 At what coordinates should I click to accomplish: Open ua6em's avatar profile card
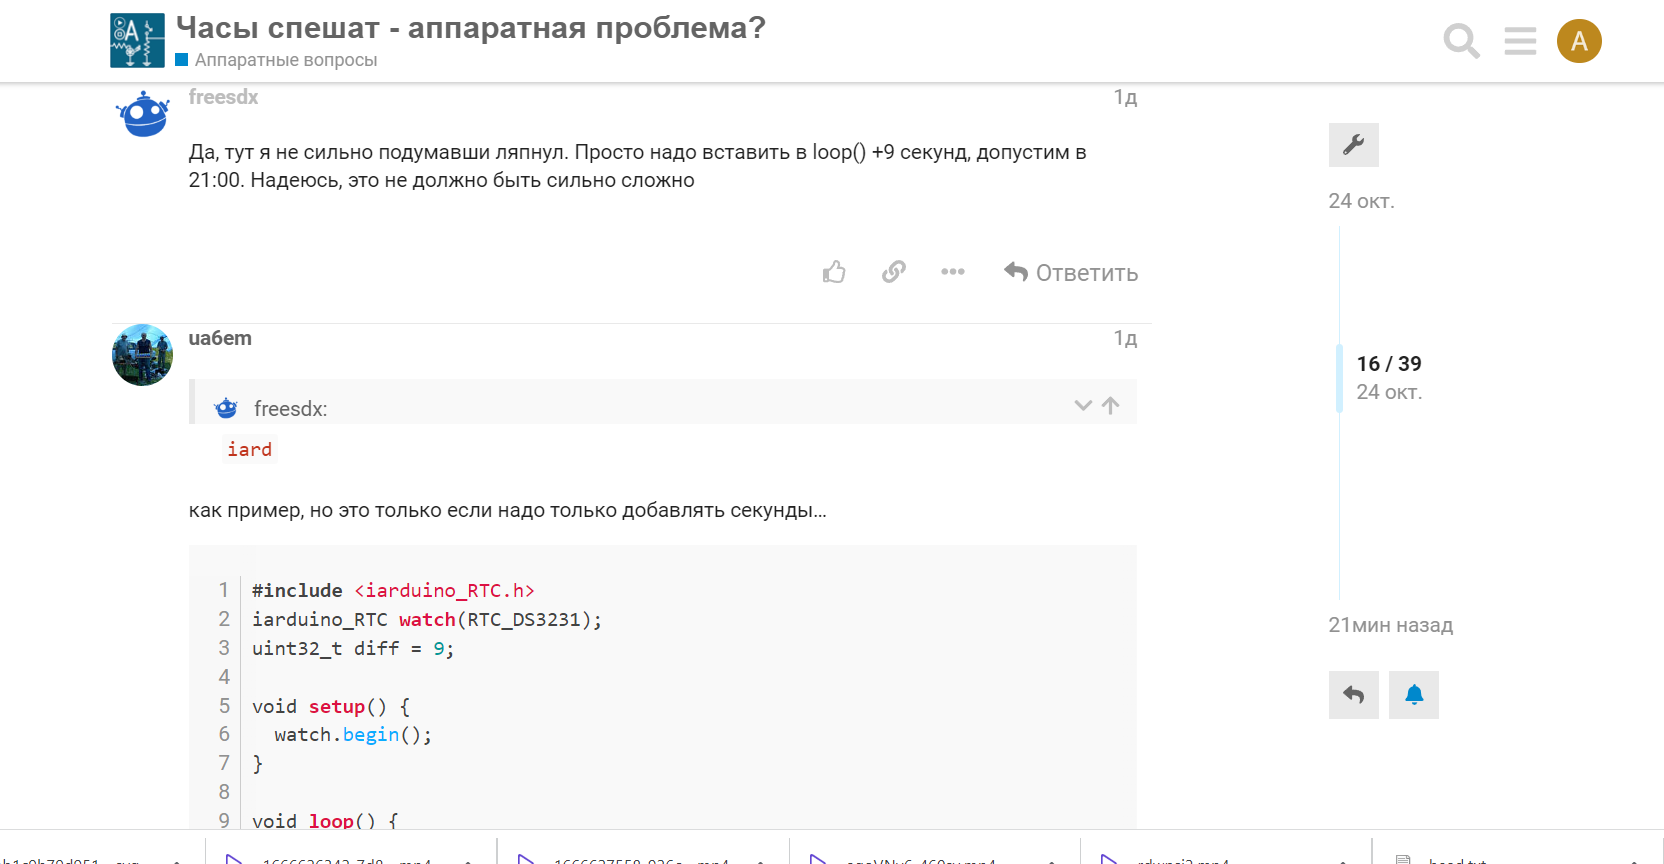coord(142,355)
